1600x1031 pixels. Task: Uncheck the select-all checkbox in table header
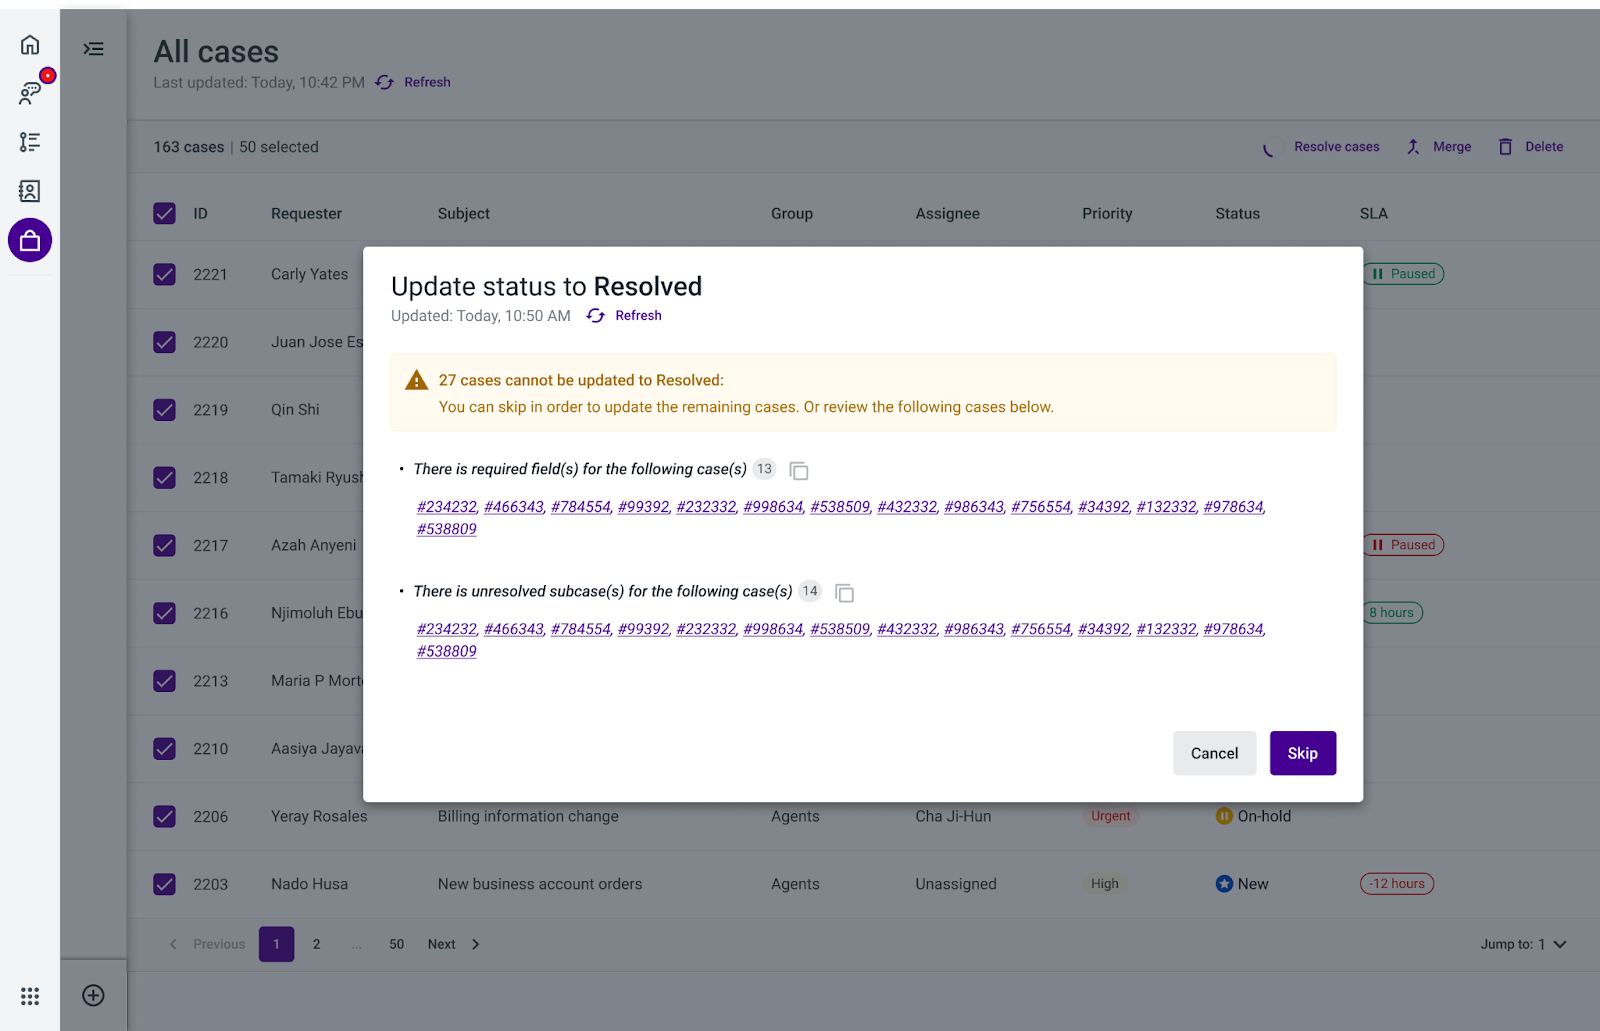point(164,213)
